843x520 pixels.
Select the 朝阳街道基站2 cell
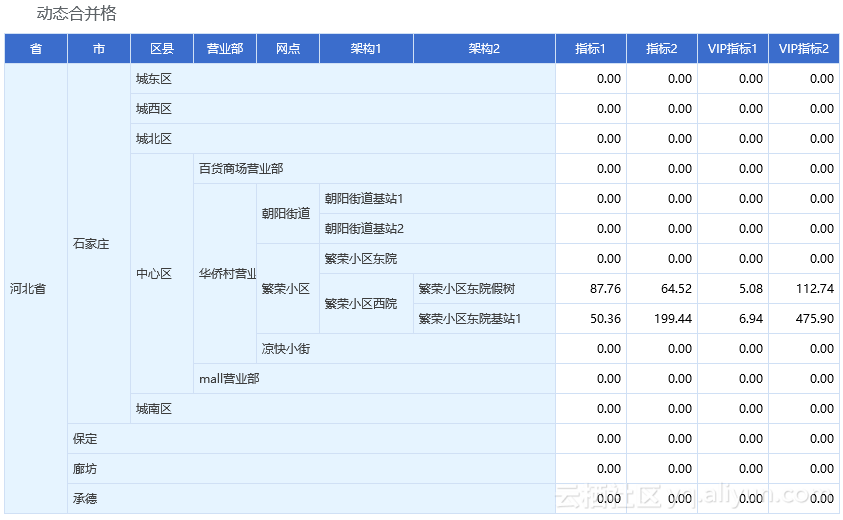pyautogui.click(x=437, y=229)
